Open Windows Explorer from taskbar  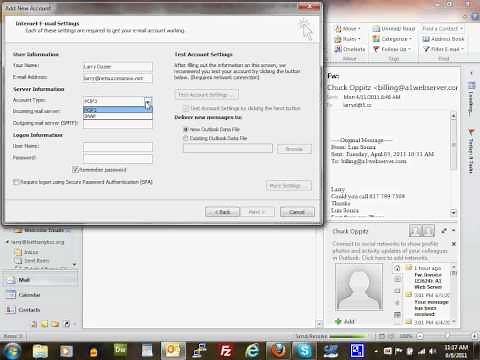click(40, 351)
